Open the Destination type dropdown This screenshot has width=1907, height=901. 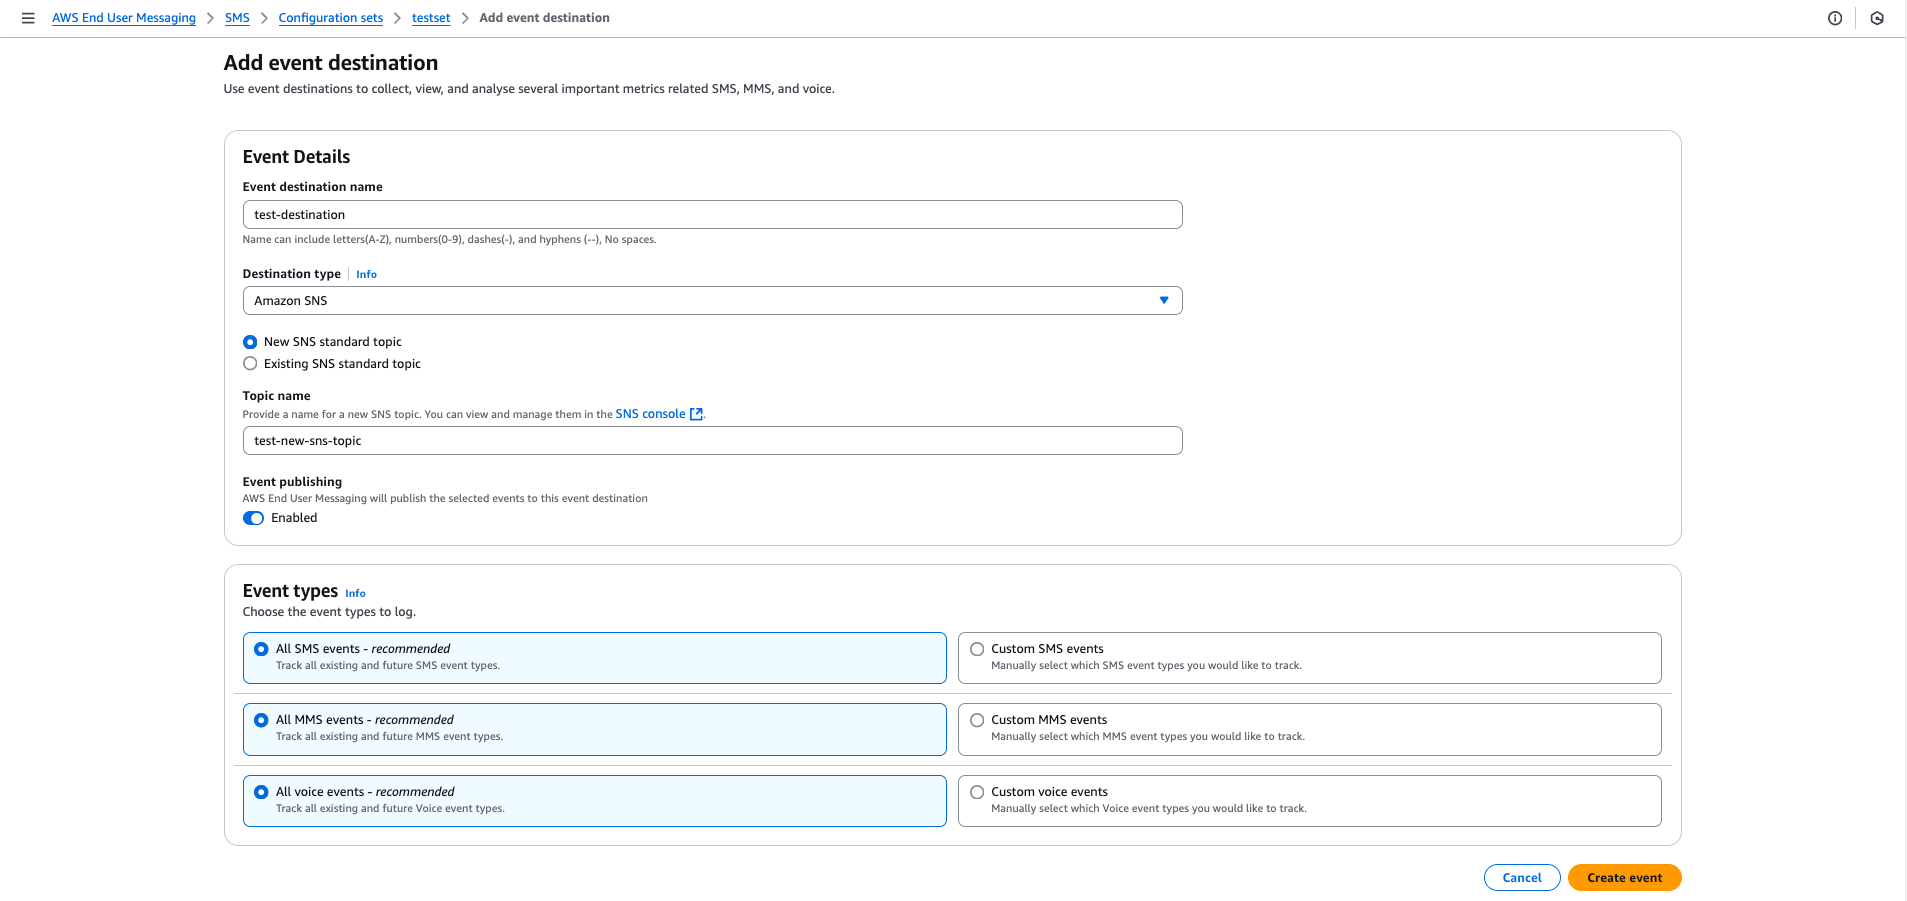(x=712, y=301)
